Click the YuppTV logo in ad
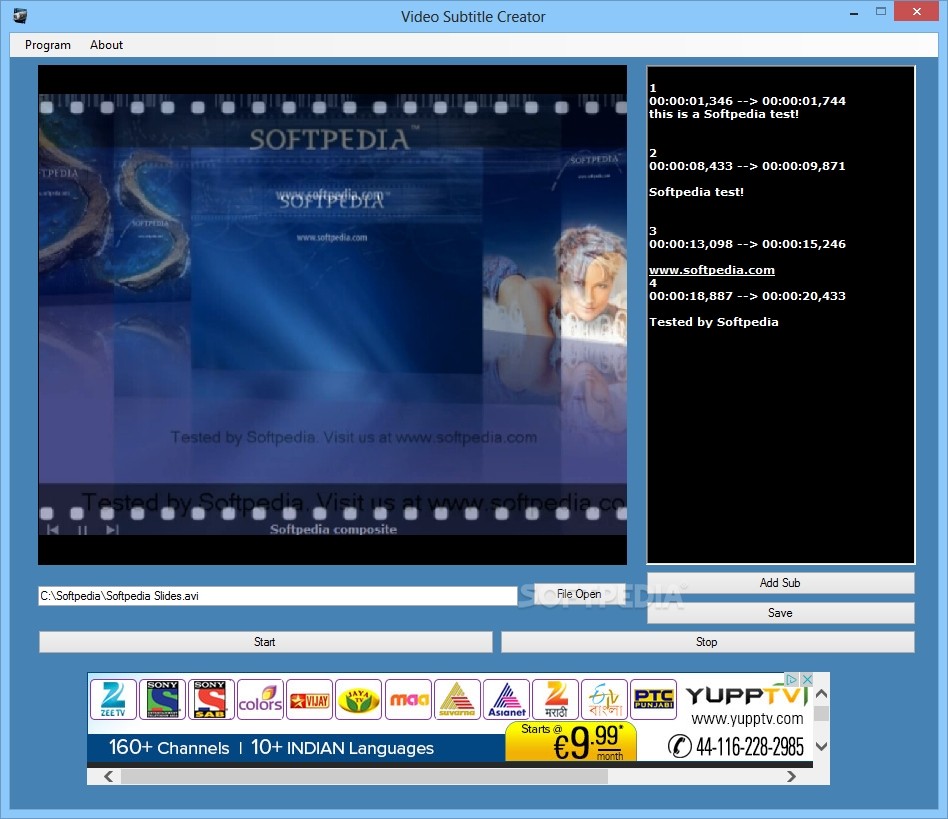Viewport: 948px width, 819px height. (x=747, y=696)
